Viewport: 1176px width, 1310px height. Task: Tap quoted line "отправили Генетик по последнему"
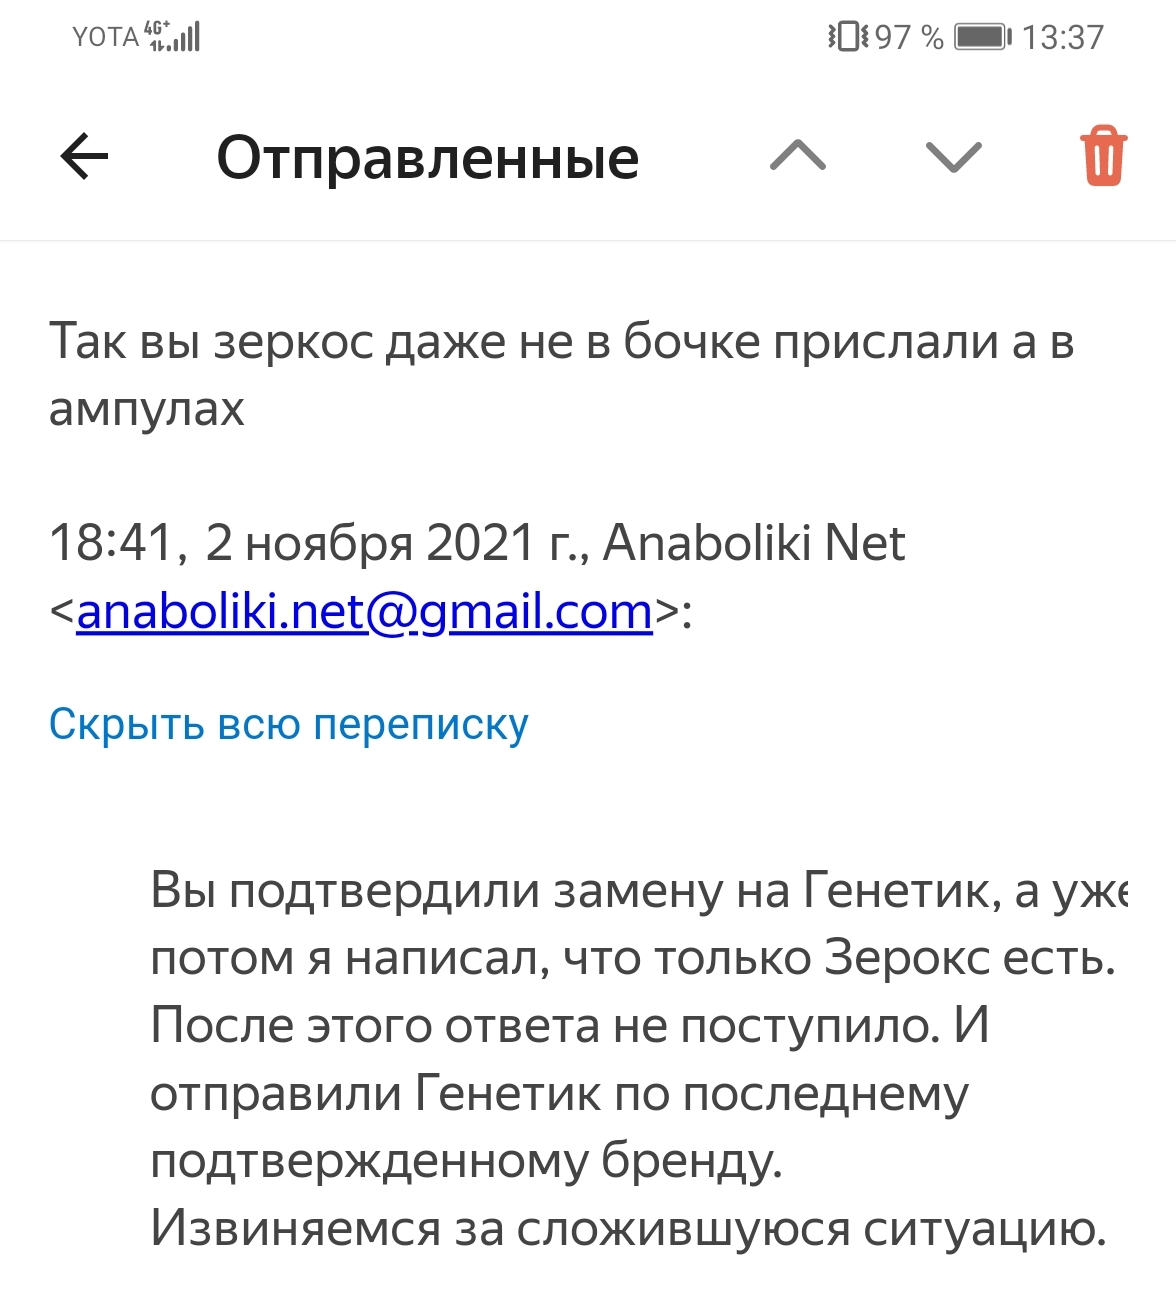point(559,1093)
